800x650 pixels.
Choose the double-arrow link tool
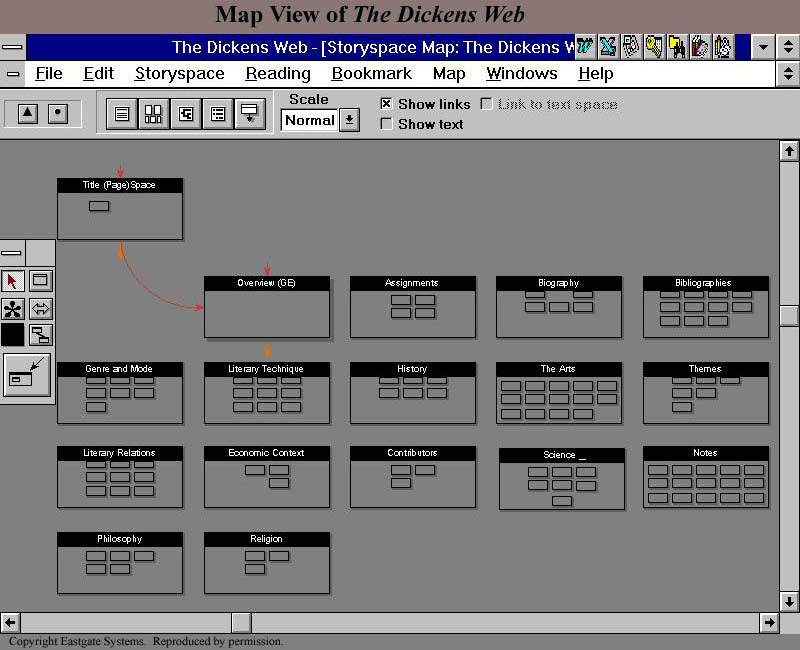40,309
